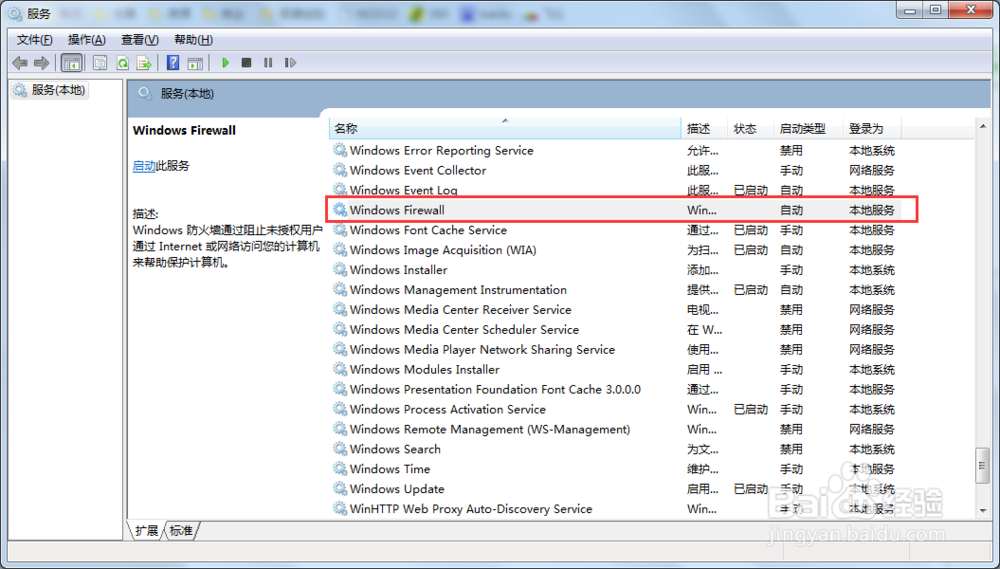This screenshot has height=569, width=1000.
Task: Click the Refresh toolbar icon
Action: pos(122,63)
